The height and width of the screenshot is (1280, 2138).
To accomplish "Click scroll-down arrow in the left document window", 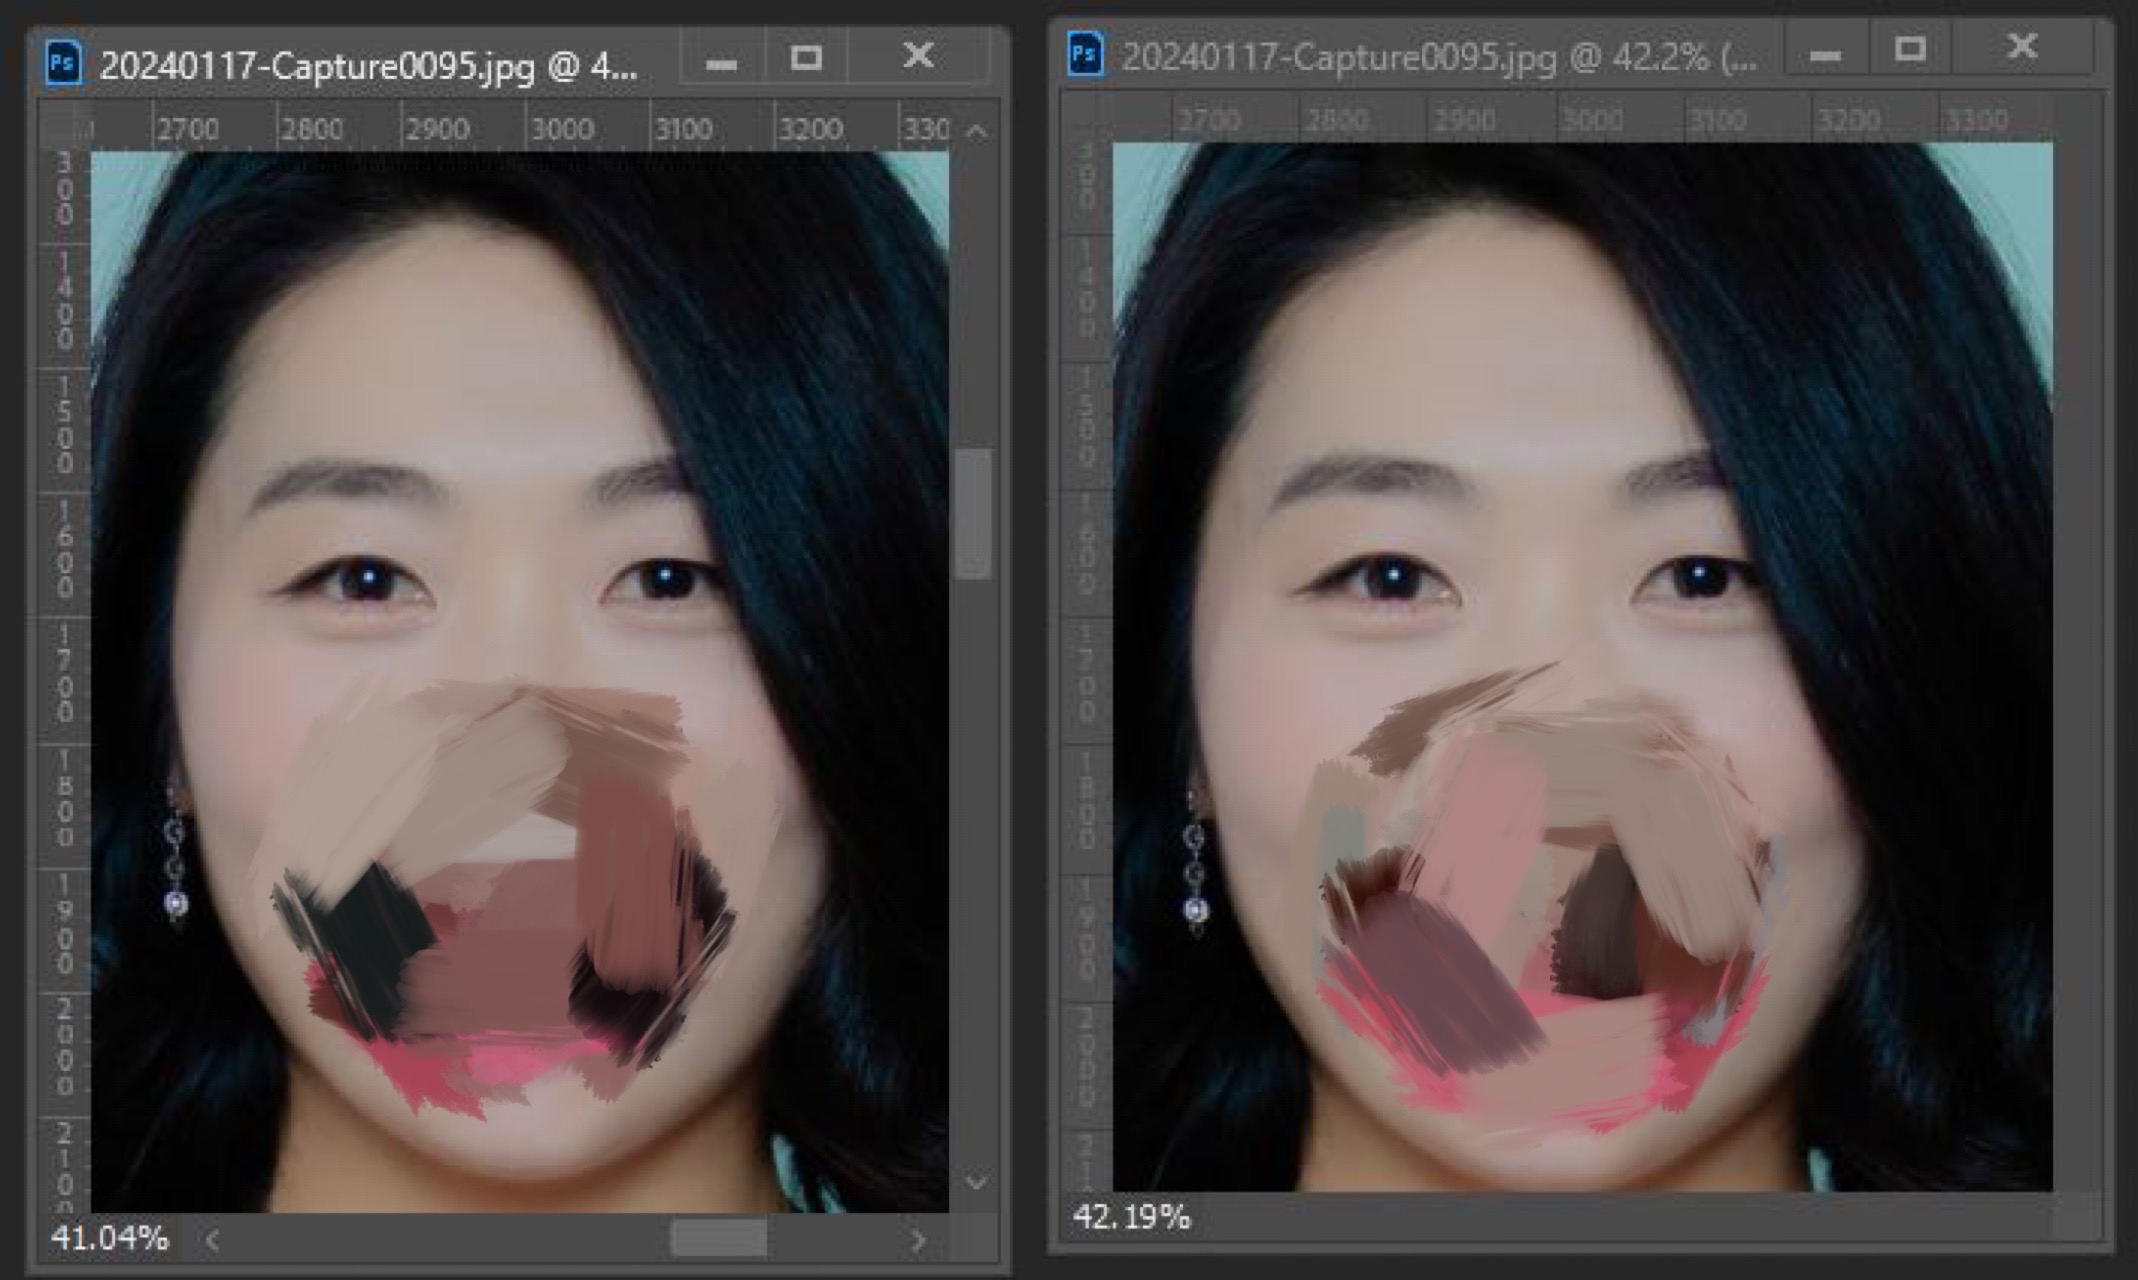I will [x=977, y=1183].
